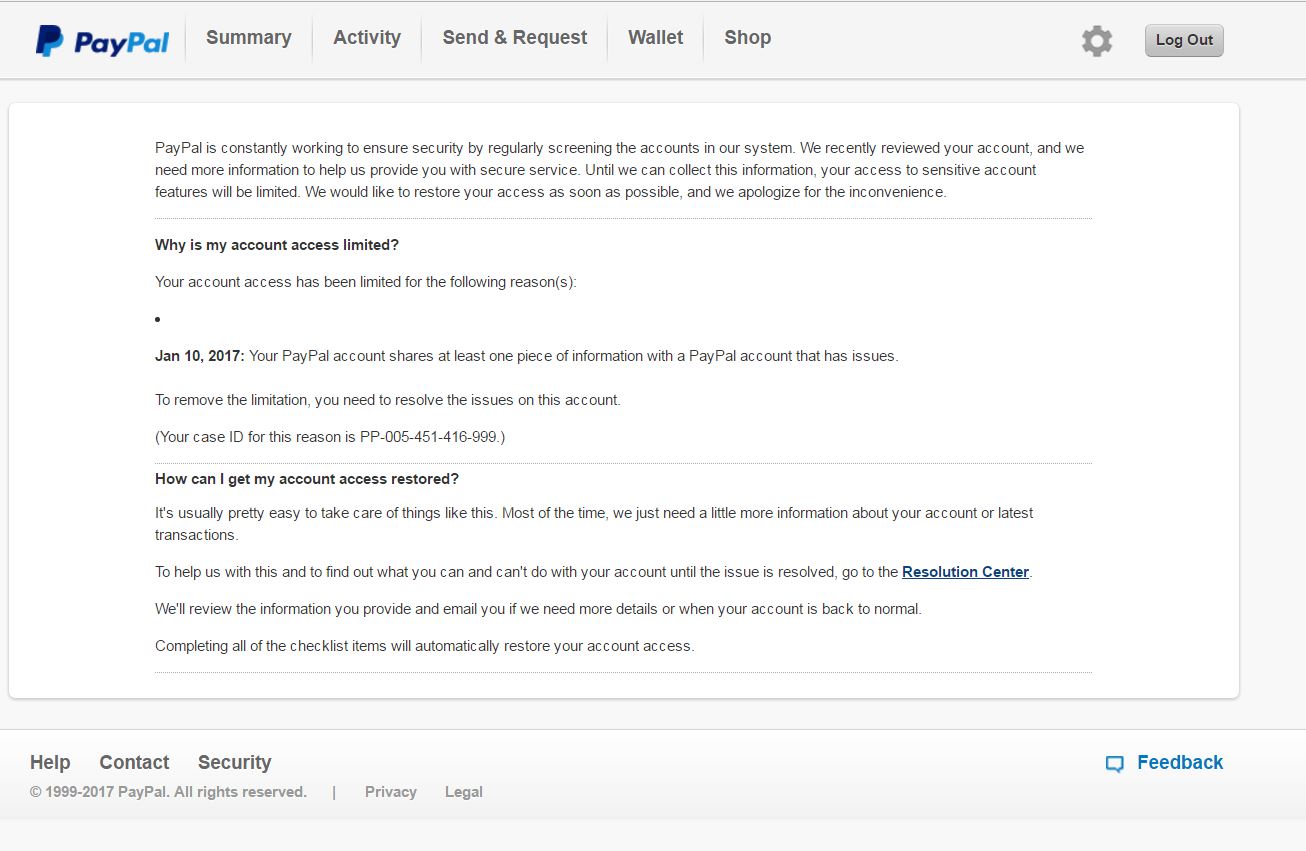Select the case ID PP-005-451-416-999 line

tap(330, 437)
